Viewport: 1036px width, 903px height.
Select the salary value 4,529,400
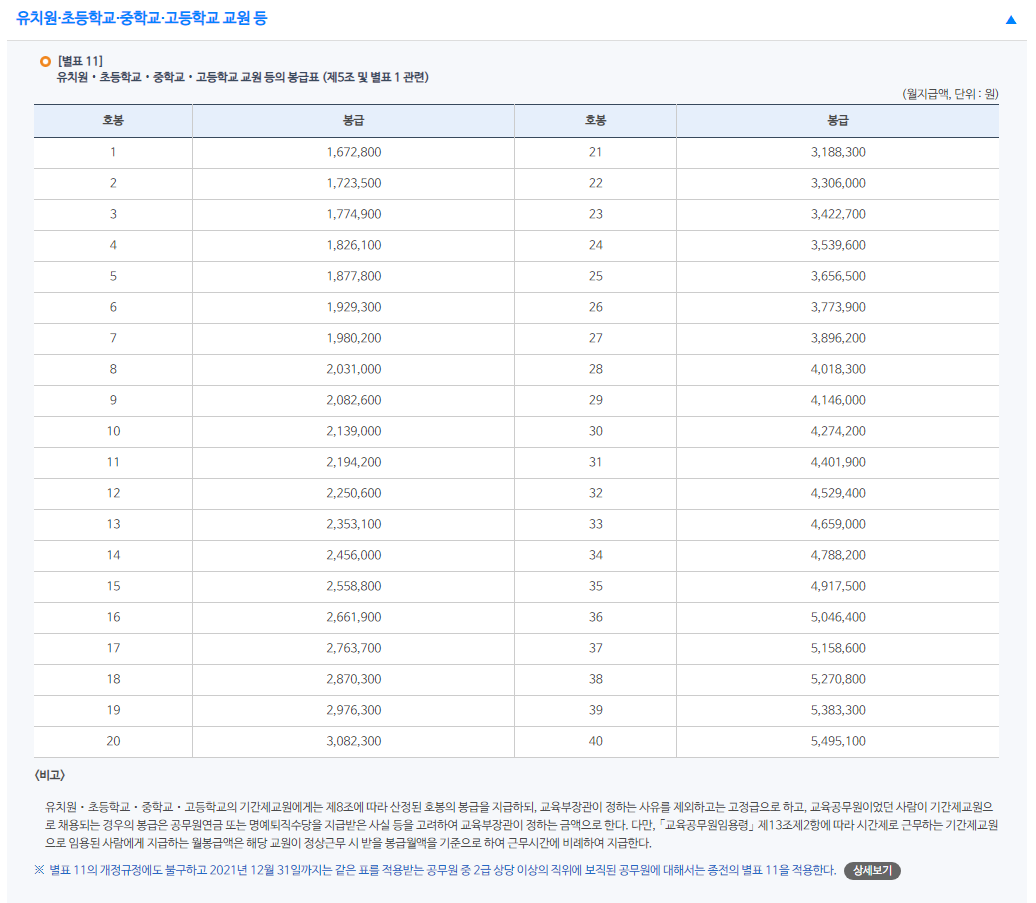[x=838, y=493]
